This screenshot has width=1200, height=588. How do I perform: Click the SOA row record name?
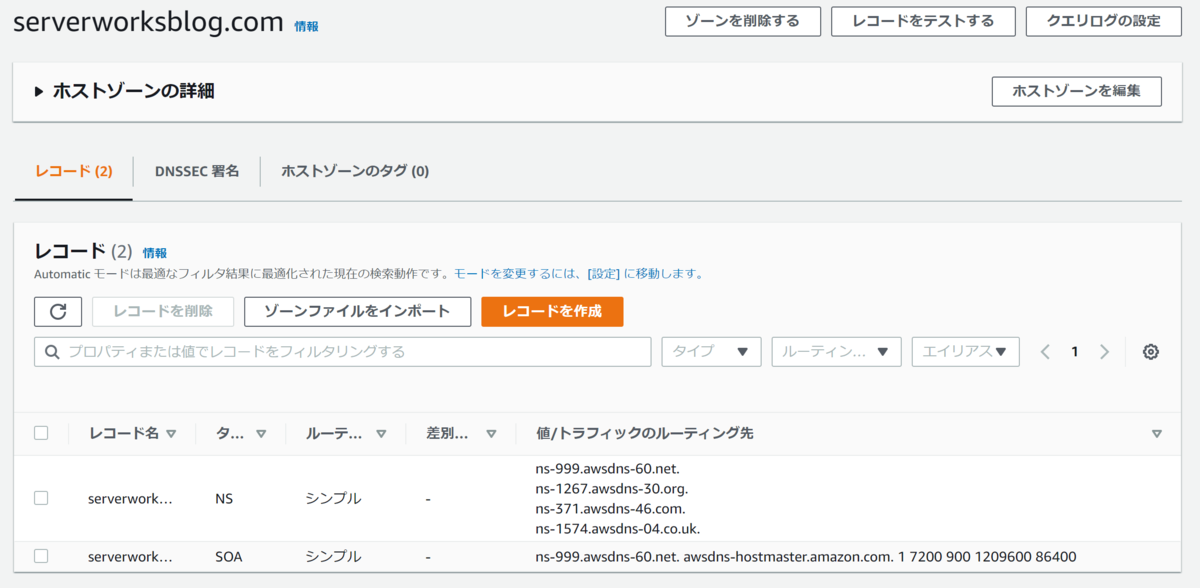pyautogui.click(x=130, y=556)
